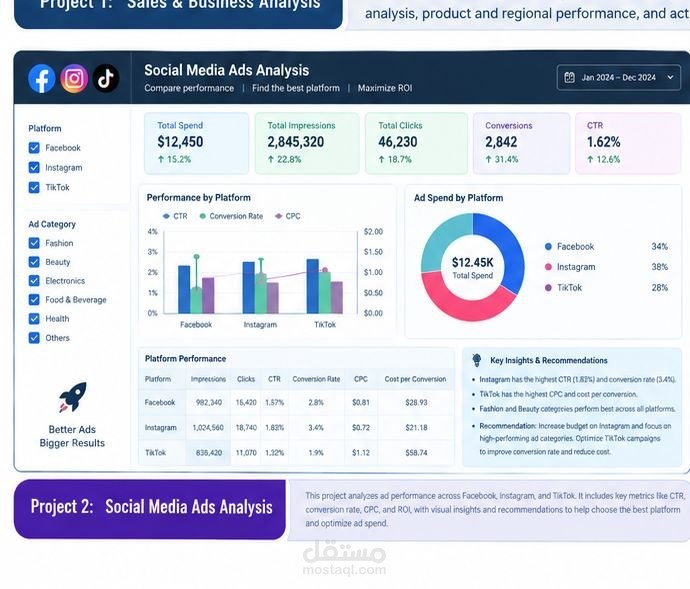Click the Conversions 2,842 card
The width and height of the screenshot is (690, 589).
[521, 143]
